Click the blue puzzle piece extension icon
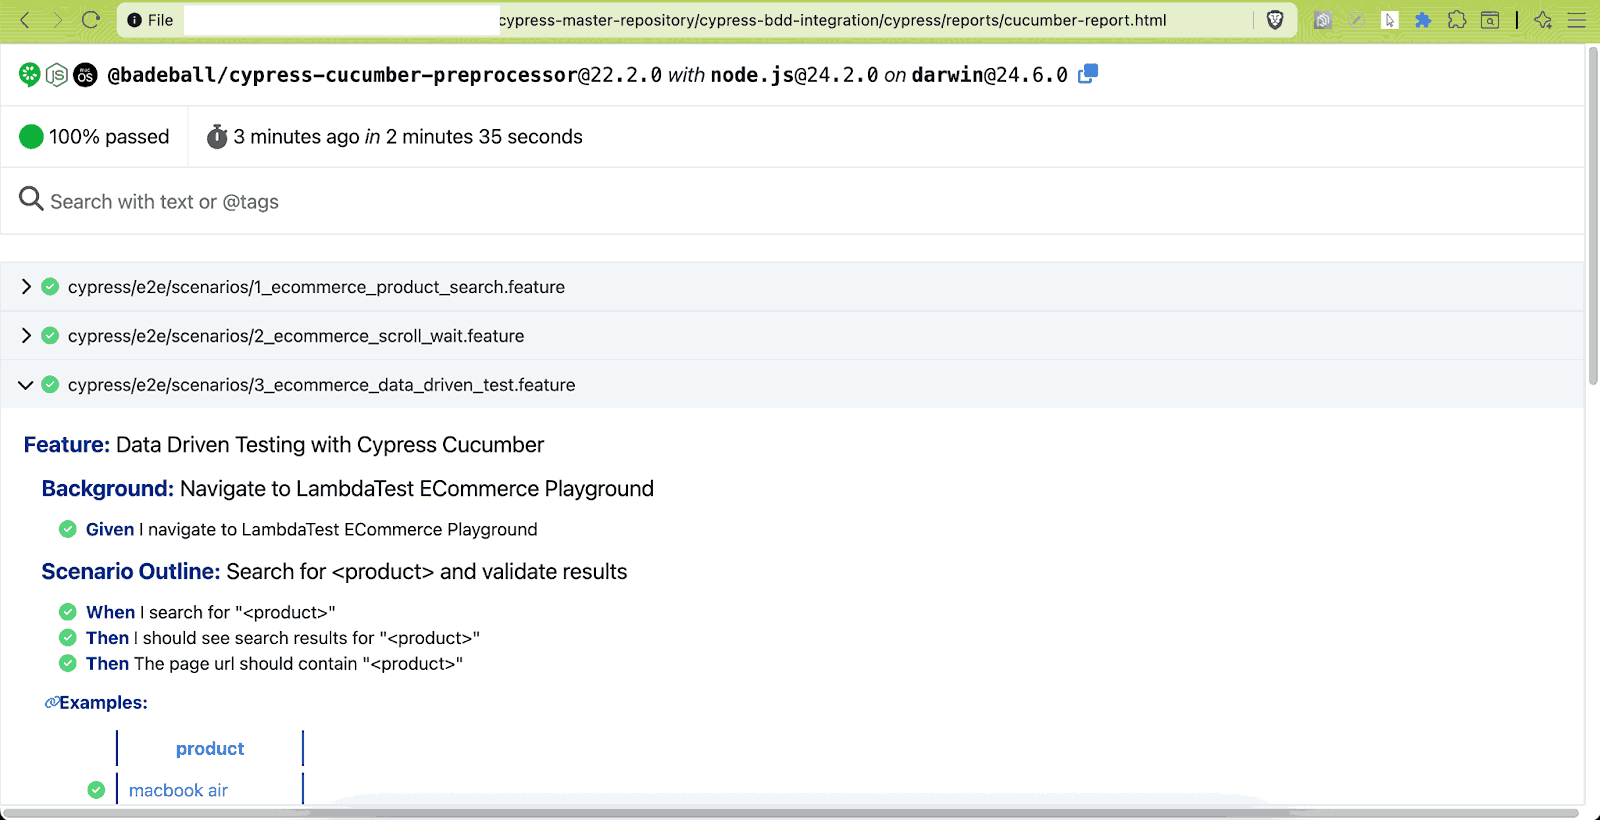 point(1423,20)
